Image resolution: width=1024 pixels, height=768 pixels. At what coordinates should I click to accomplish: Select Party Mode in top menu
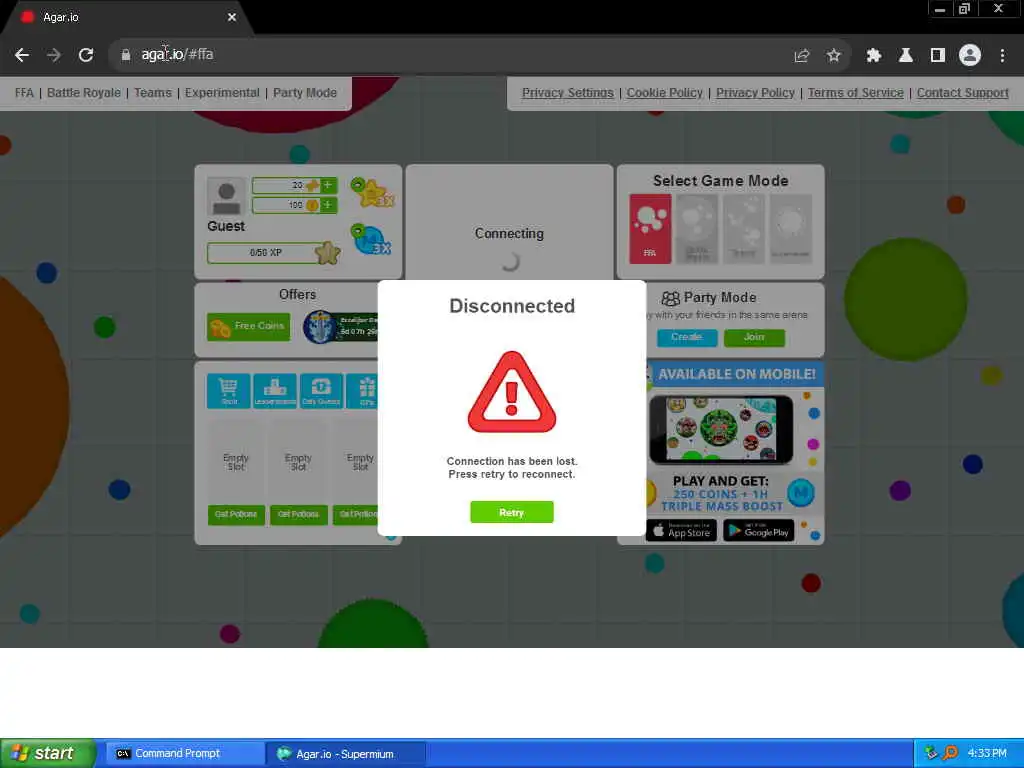pyautogui.click(x=305, y=93)
